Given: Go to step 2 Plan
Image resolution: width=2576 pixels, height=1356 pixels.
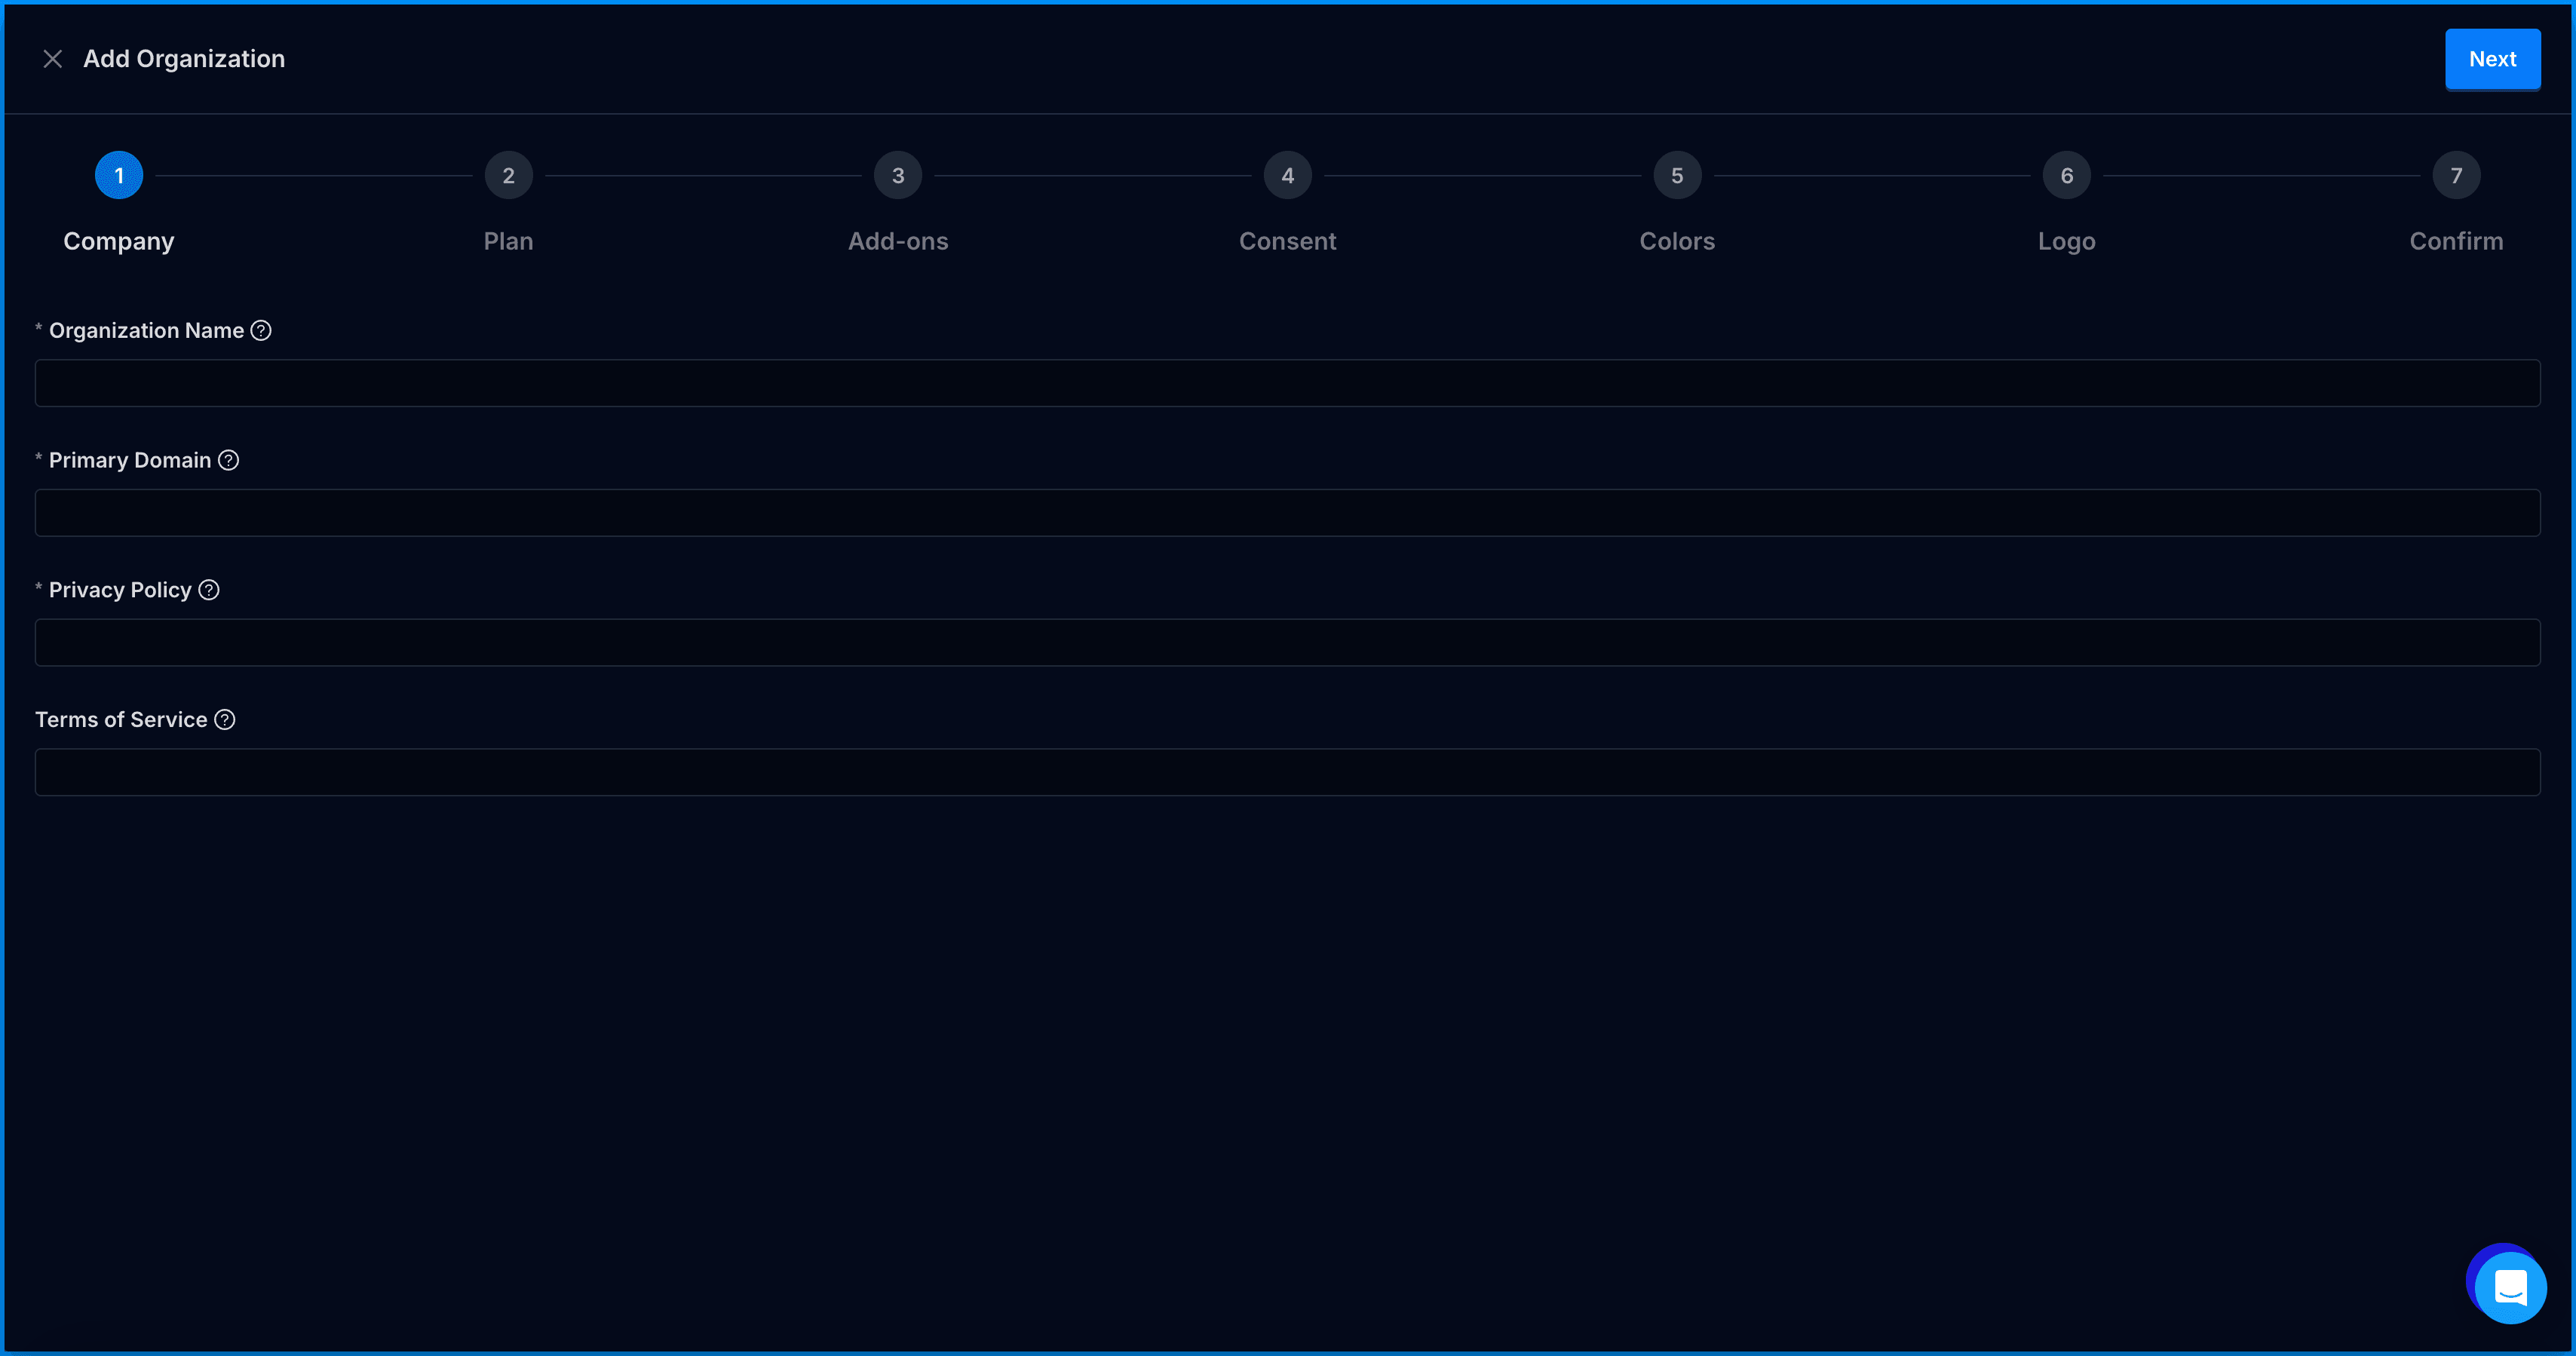Looking at the screenshot, I should pyautogui.click(x=508, y=176).
